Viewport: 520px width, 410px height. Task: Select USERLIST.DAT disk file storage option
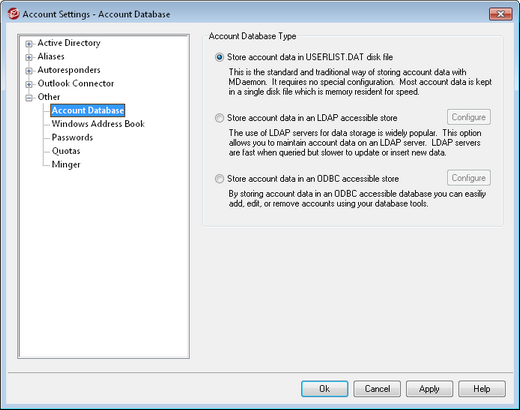point(219,57)
